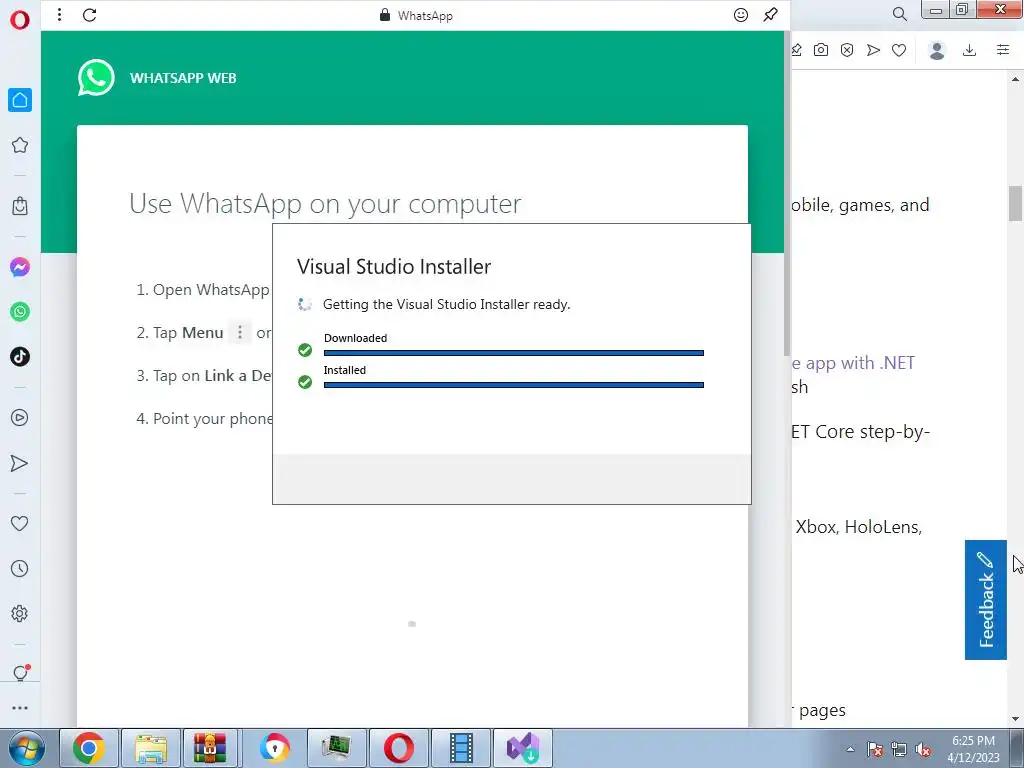
Task: Open TikTok from the Opera sidebar
Action: (20, 357)
